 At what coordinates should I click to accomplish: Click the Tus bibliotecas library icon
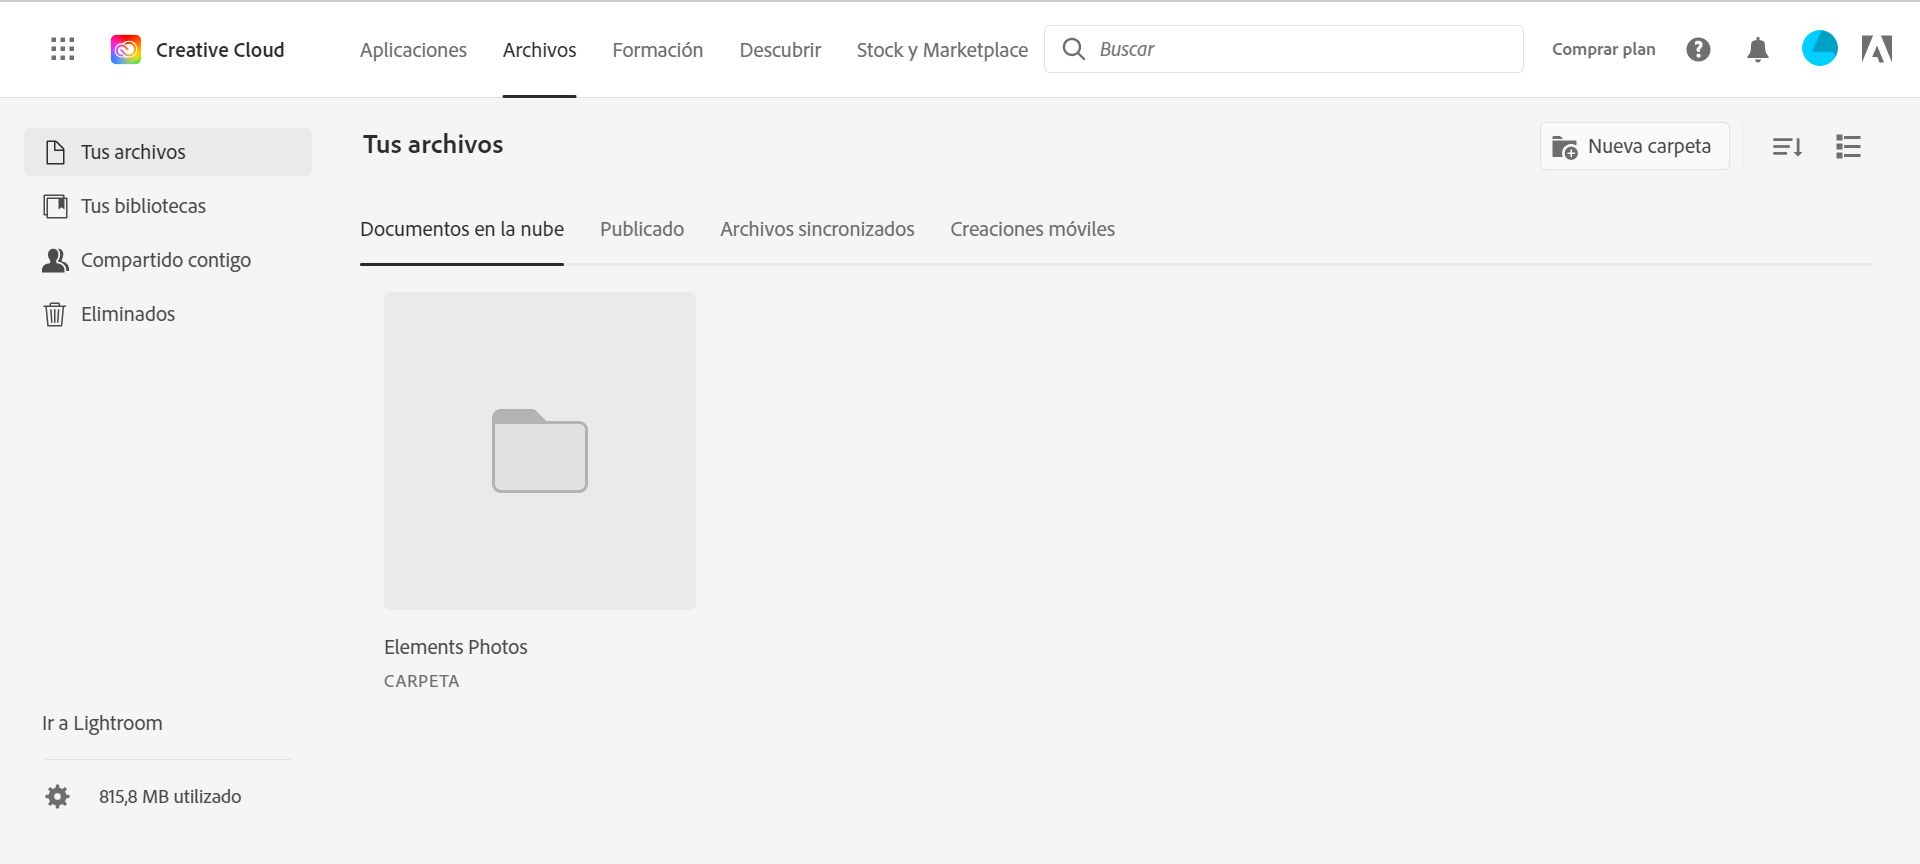55,206
